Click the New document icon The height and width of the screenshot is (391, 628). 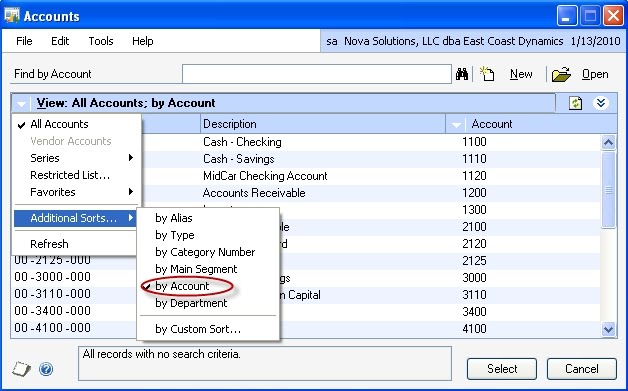(487, 74)
